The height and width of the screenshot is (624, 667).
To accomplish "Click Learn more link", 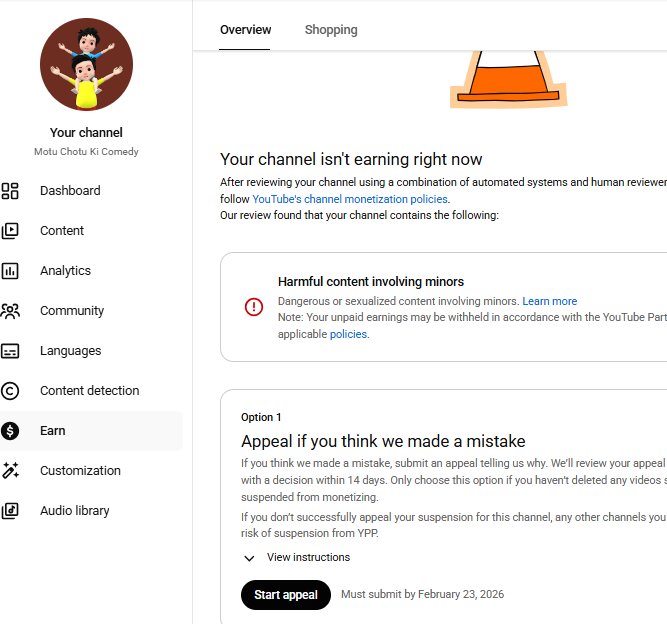I will pos(550,301).
